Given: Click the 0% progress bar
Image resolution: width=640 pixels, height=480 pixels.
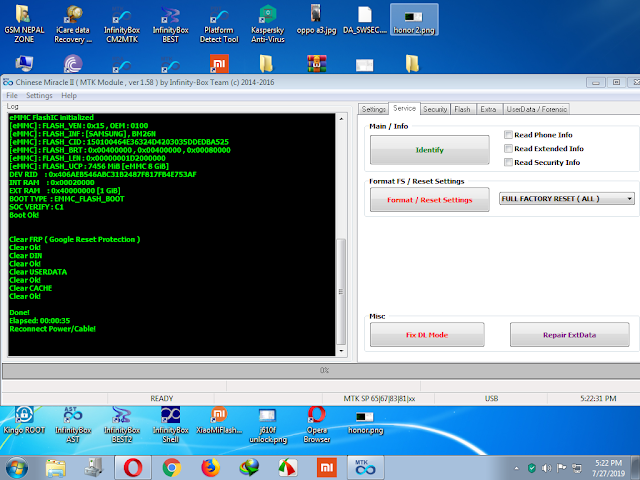Looking at the screenshot, I should pos(321,371).
